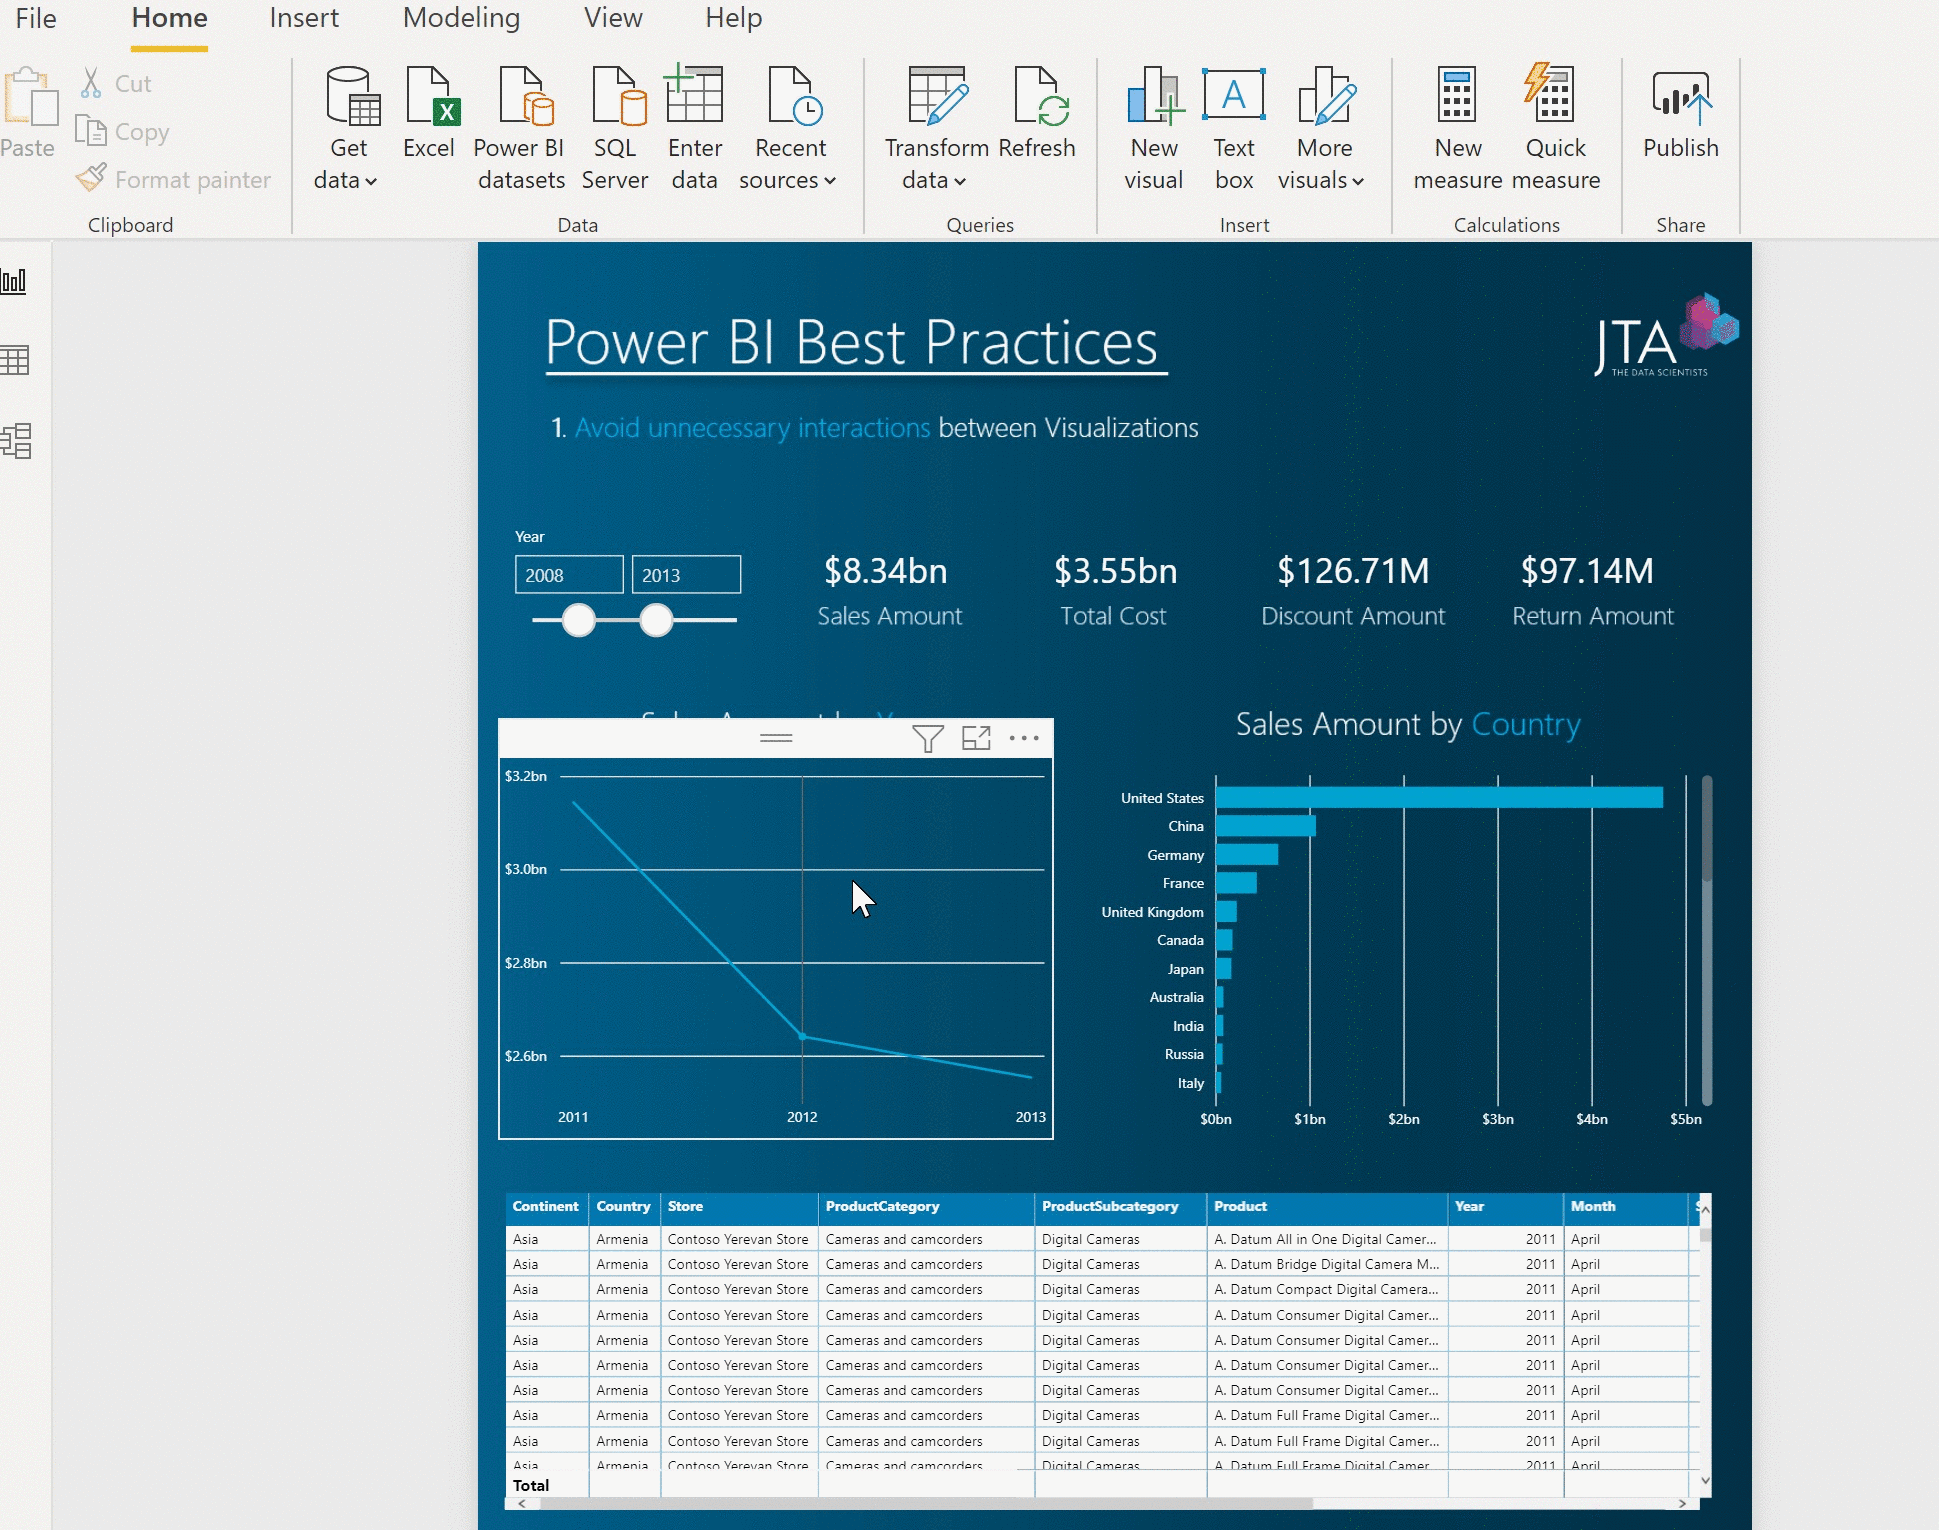Switch to Report view in sidebar
This screenshot has width=1939, height=1530.
click(x=15, y=281)
